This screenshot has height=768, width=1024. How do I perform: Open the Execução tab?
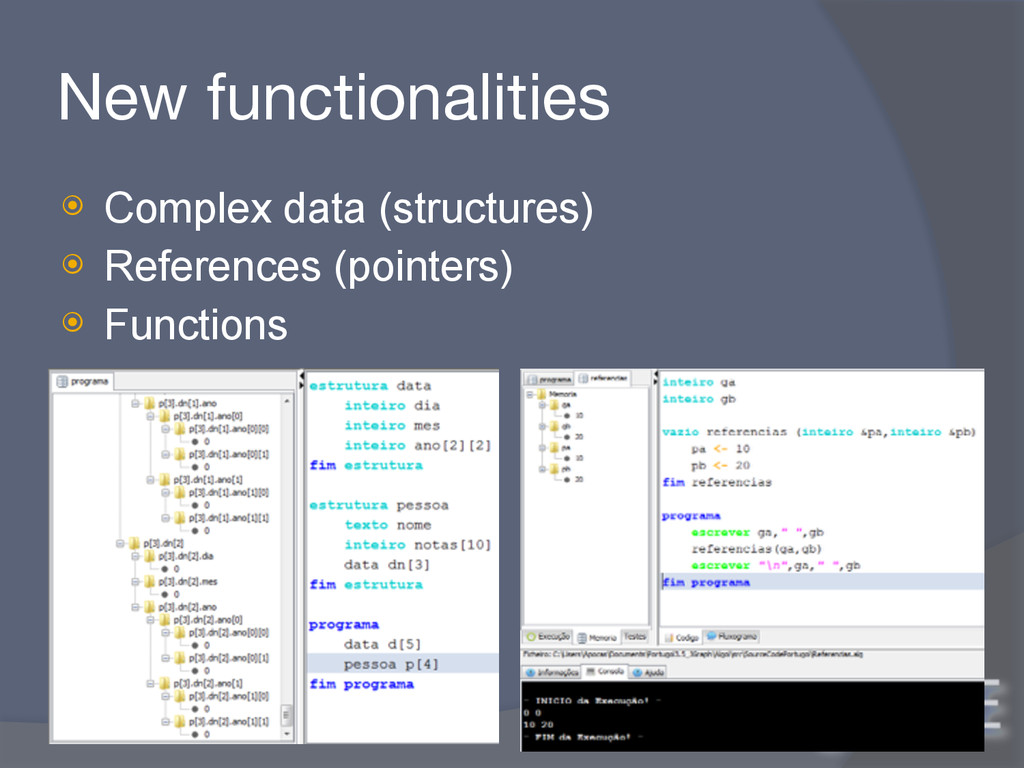[549, 637]
